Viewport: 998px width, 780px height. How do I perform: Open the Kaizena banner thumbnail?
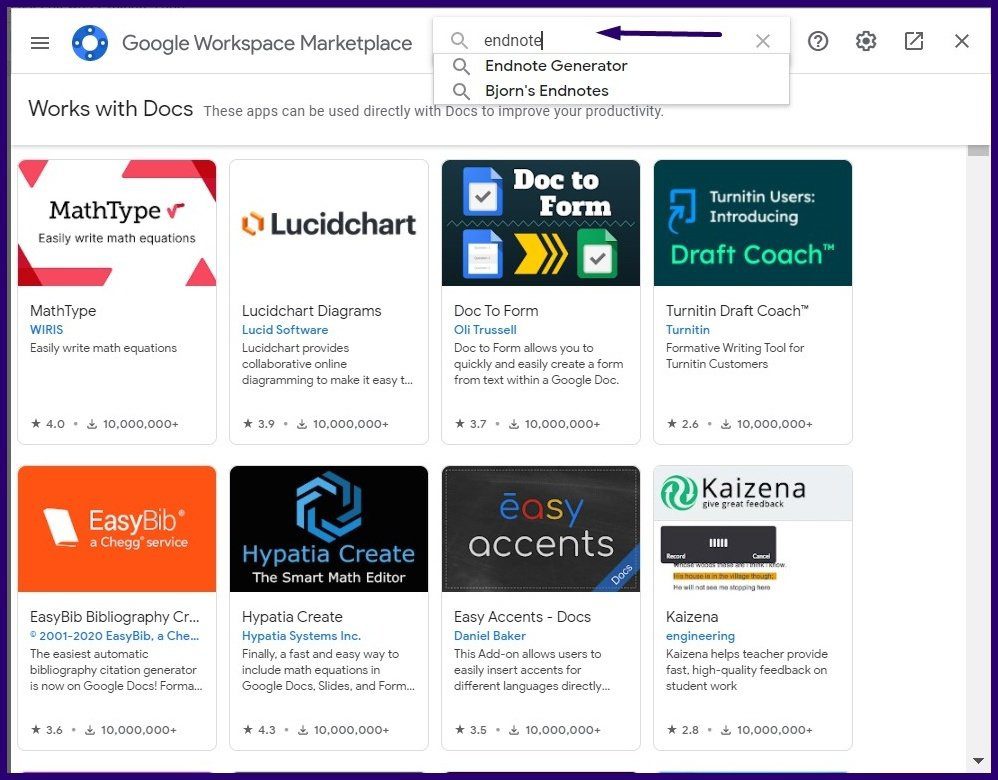point(753,528)
